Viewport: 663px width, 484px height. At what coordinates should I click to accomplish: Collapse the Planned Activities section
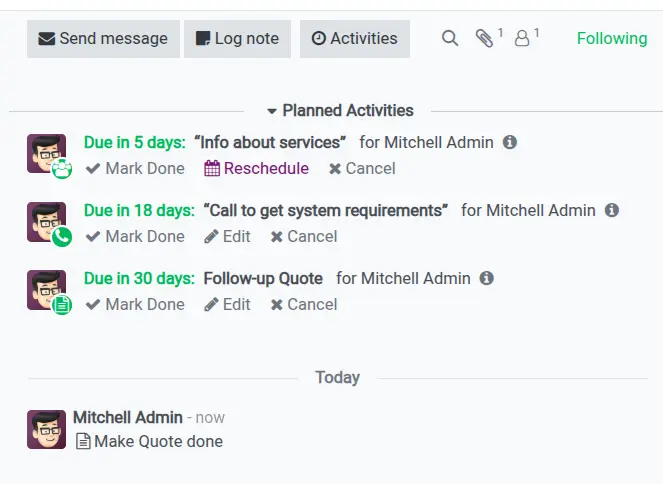tap(340, 111)
